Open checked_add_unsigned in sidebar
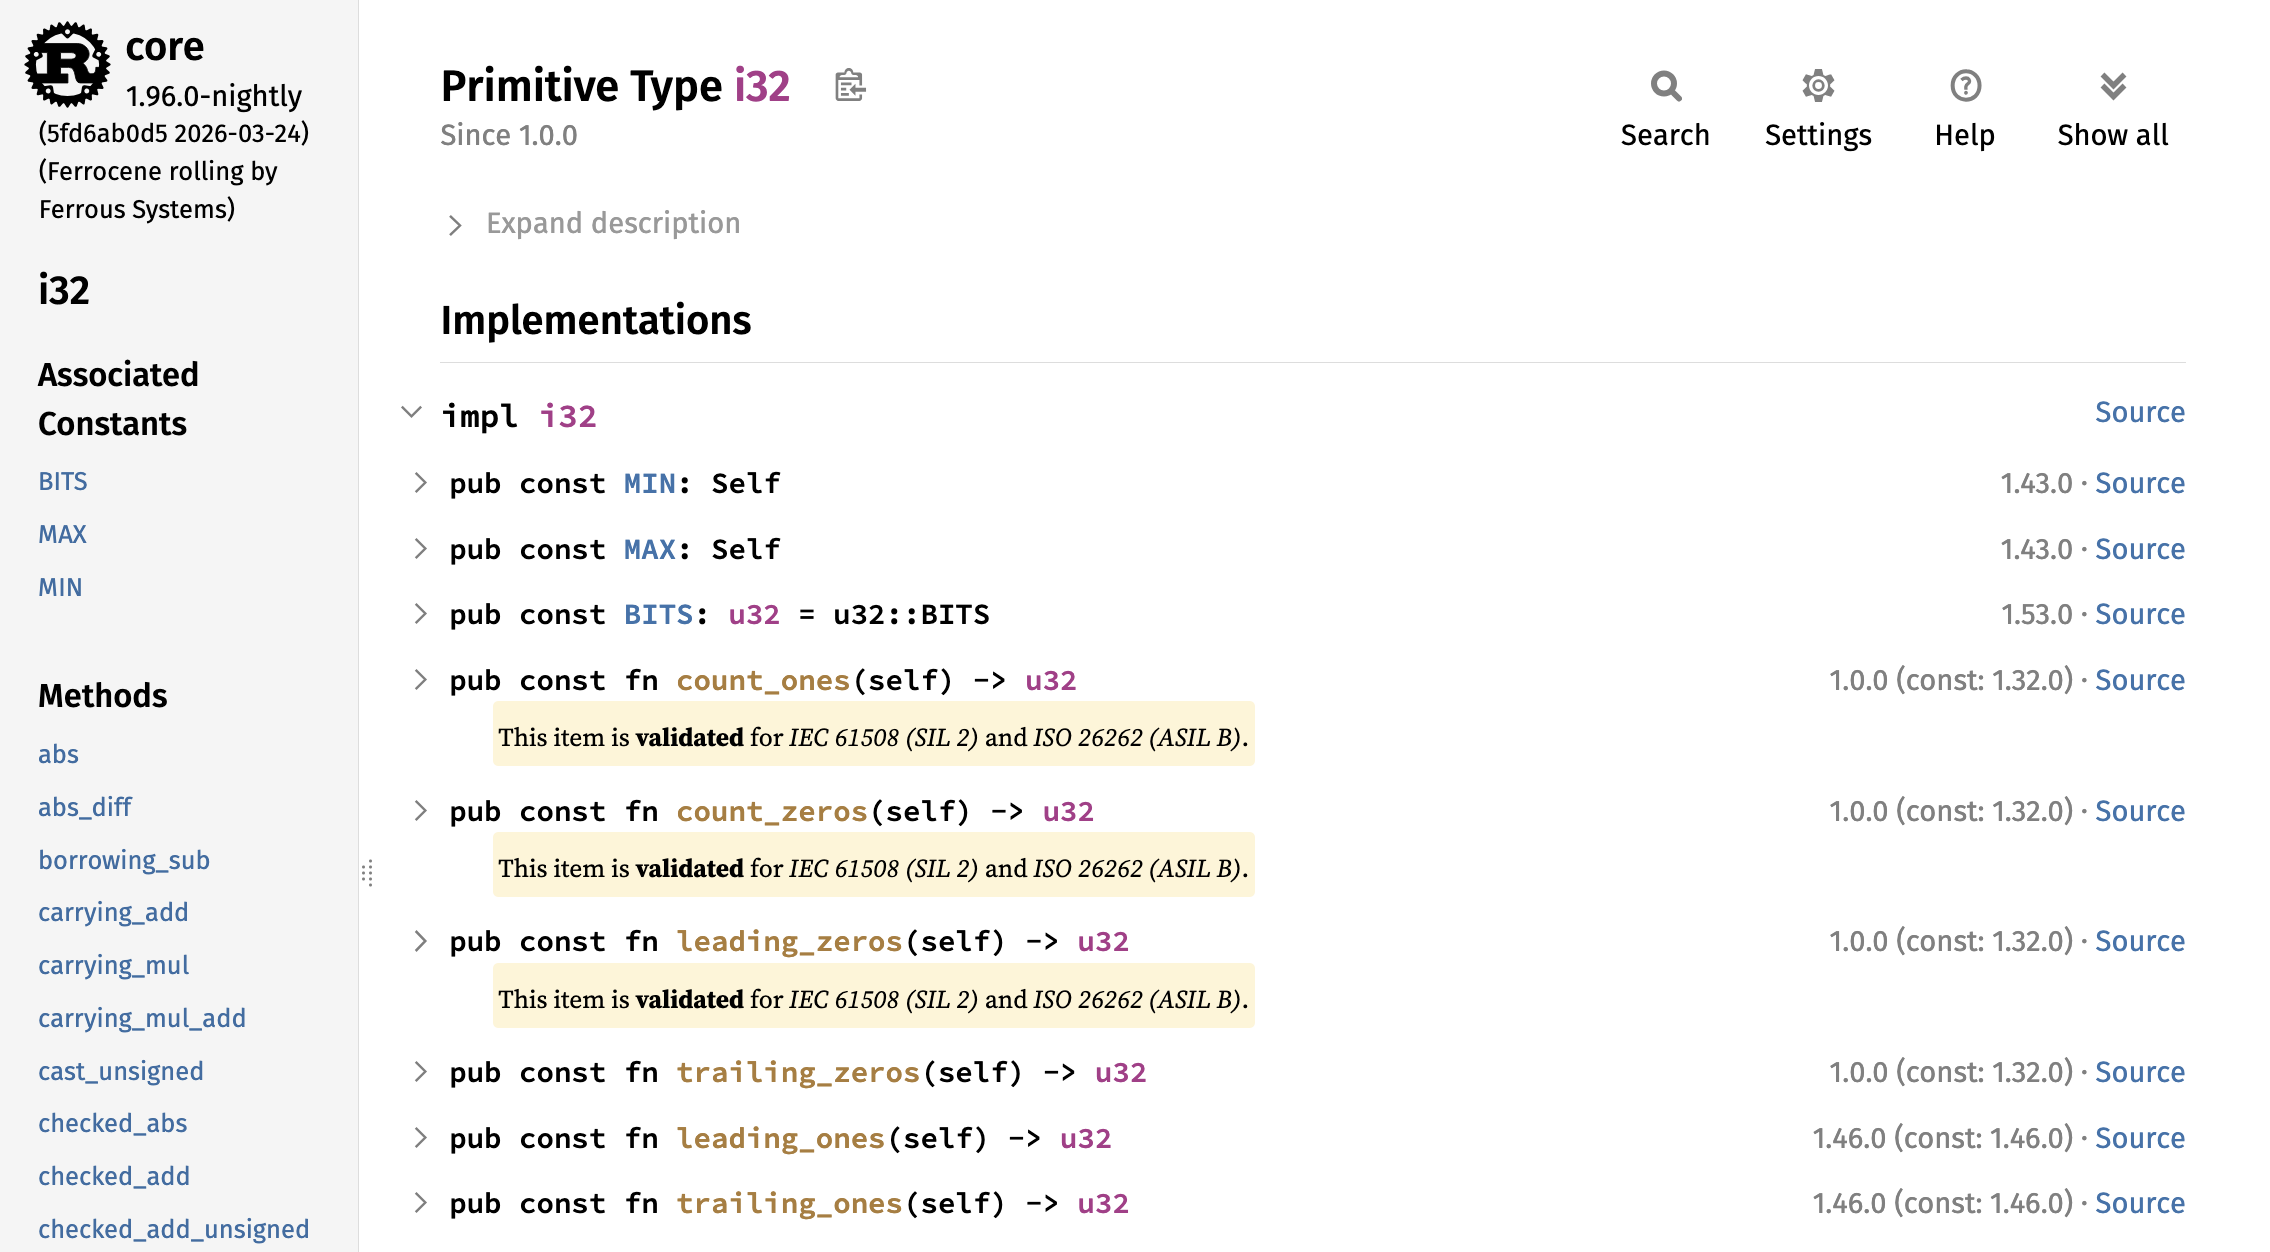This screenshot has width=2270, height=1252. click(173, 1229)
